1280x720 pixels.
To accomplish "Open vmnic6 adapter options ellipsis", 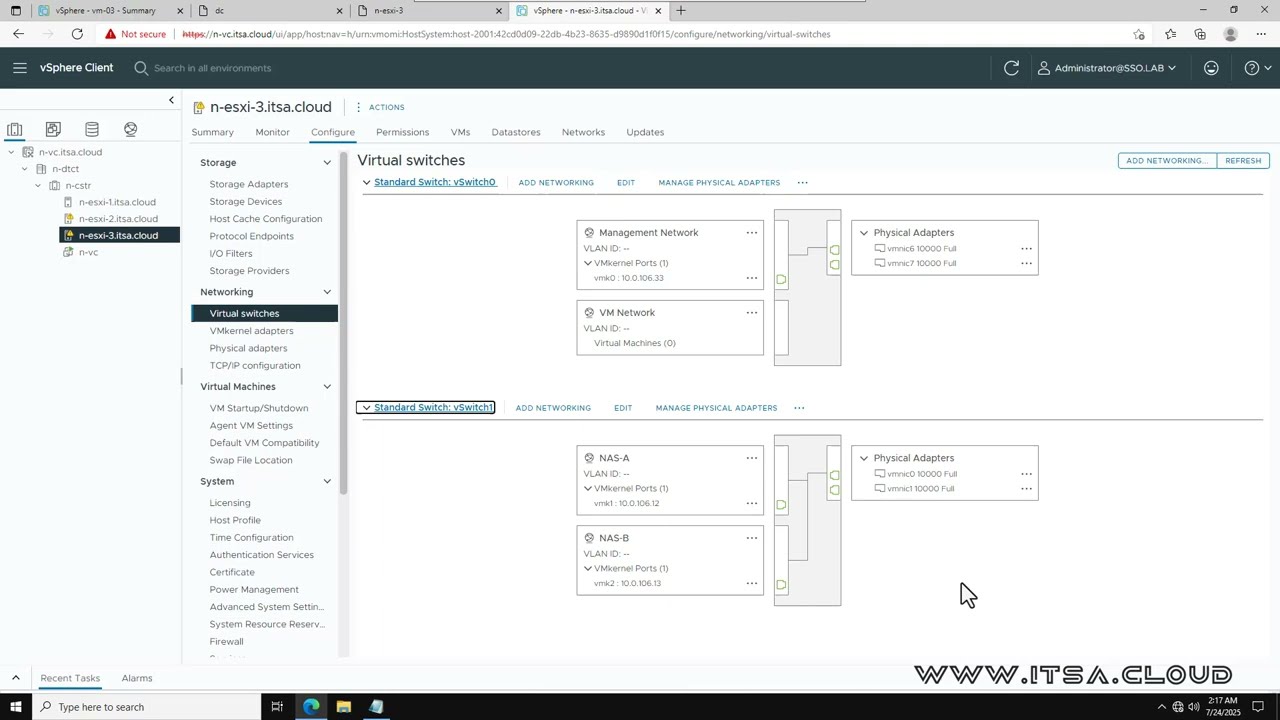I will tap(1026, 249).
